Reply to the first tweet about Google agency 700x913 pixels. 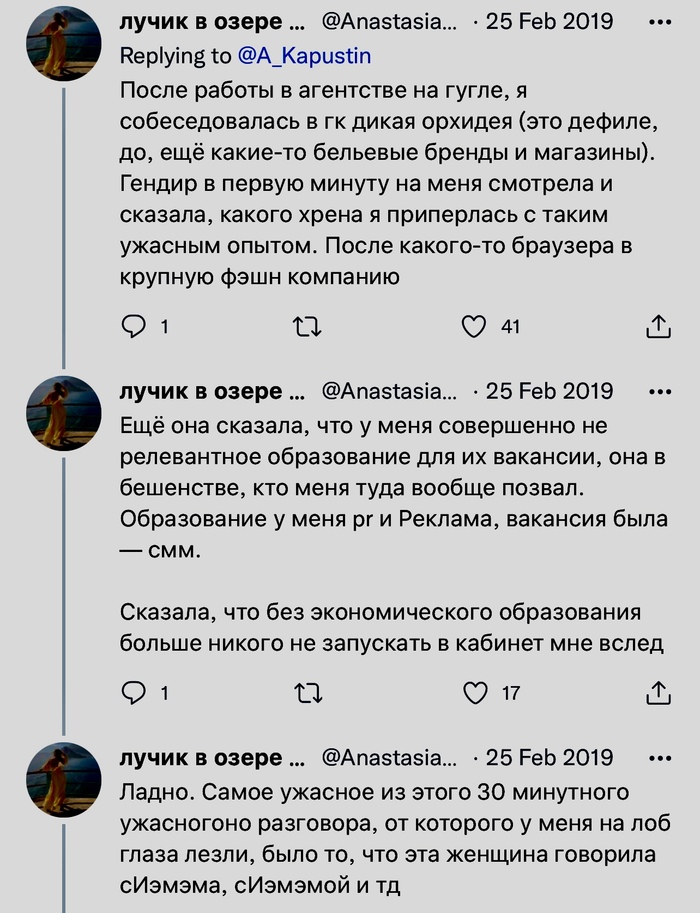click(x=133, y=326)
